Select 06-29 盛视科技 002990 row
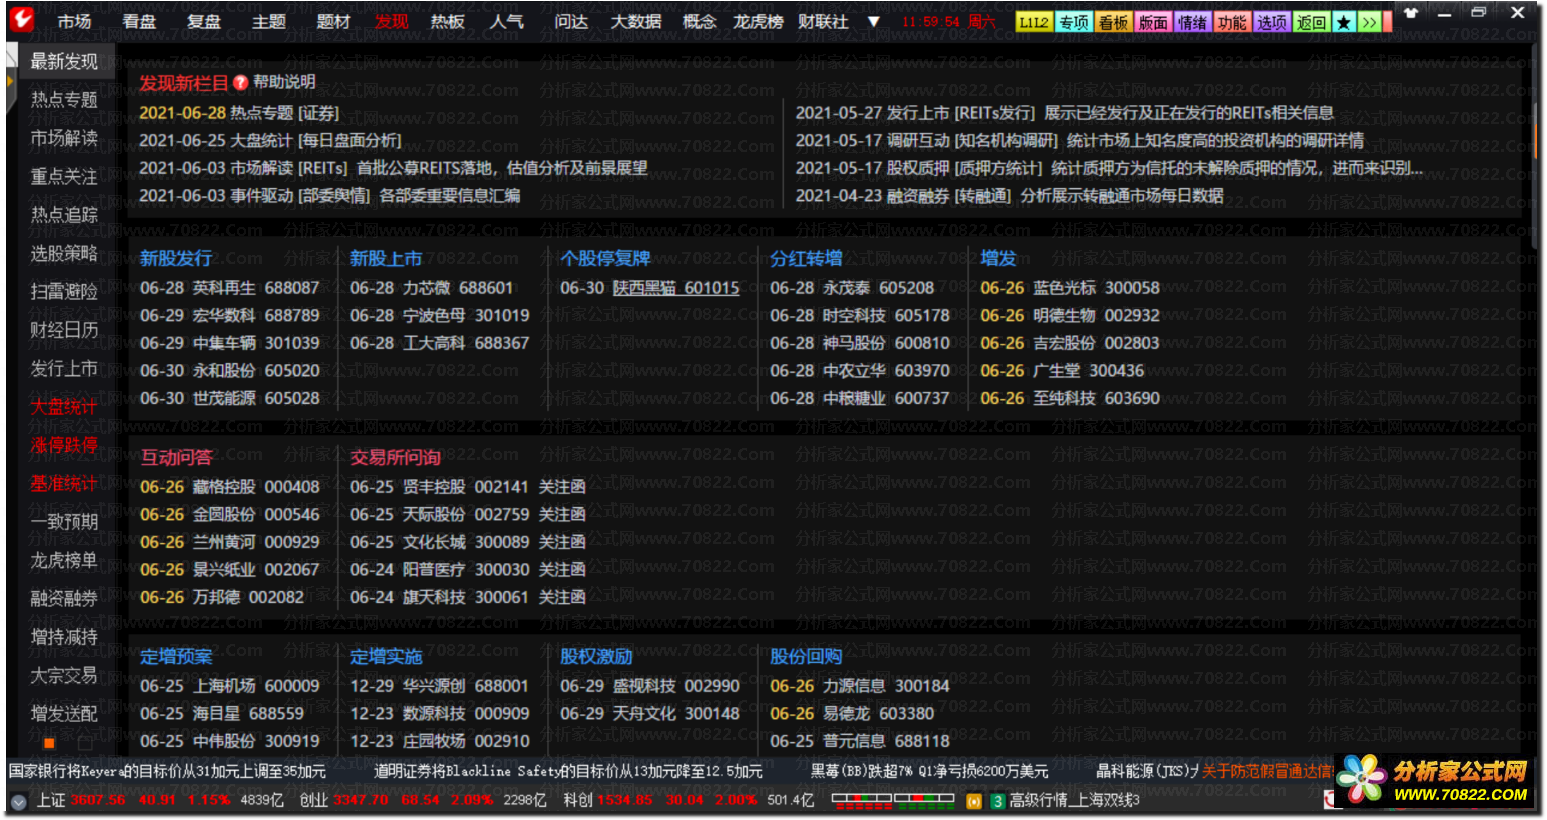The height and width of the screenshot is (820, 1547). tap(649, 686)
